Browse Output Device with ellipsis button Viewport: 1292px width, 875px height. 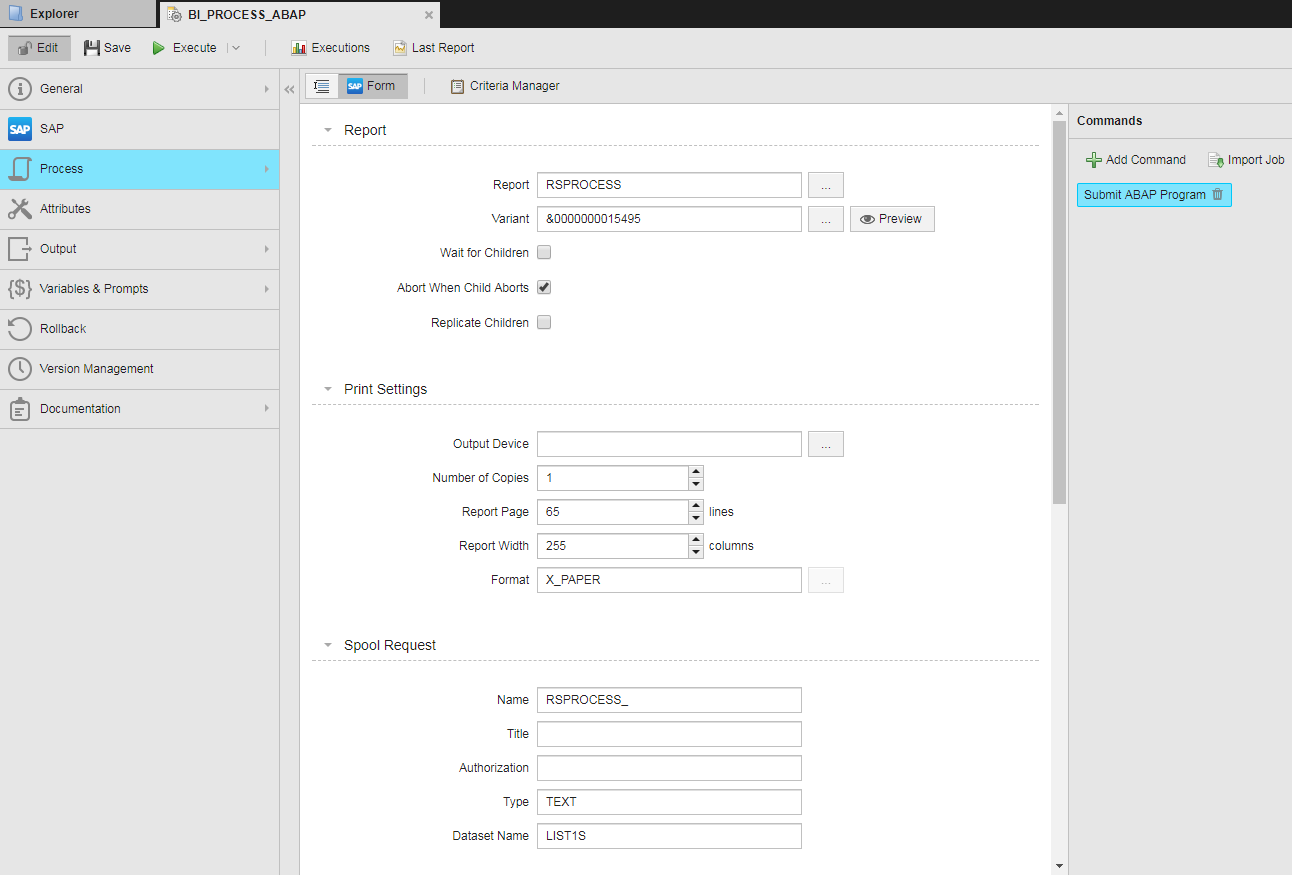coord(826,444)
